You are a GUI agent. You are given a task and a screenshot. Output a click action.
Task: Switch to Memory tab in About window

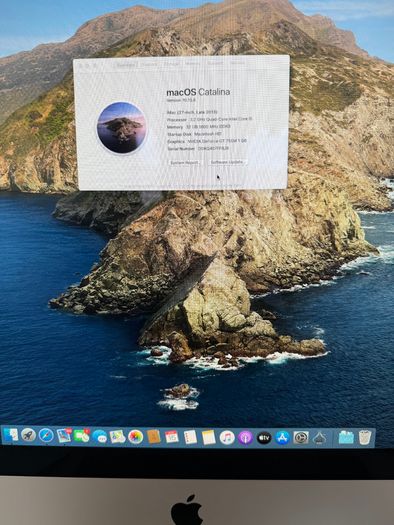click(x=192, y=64)
